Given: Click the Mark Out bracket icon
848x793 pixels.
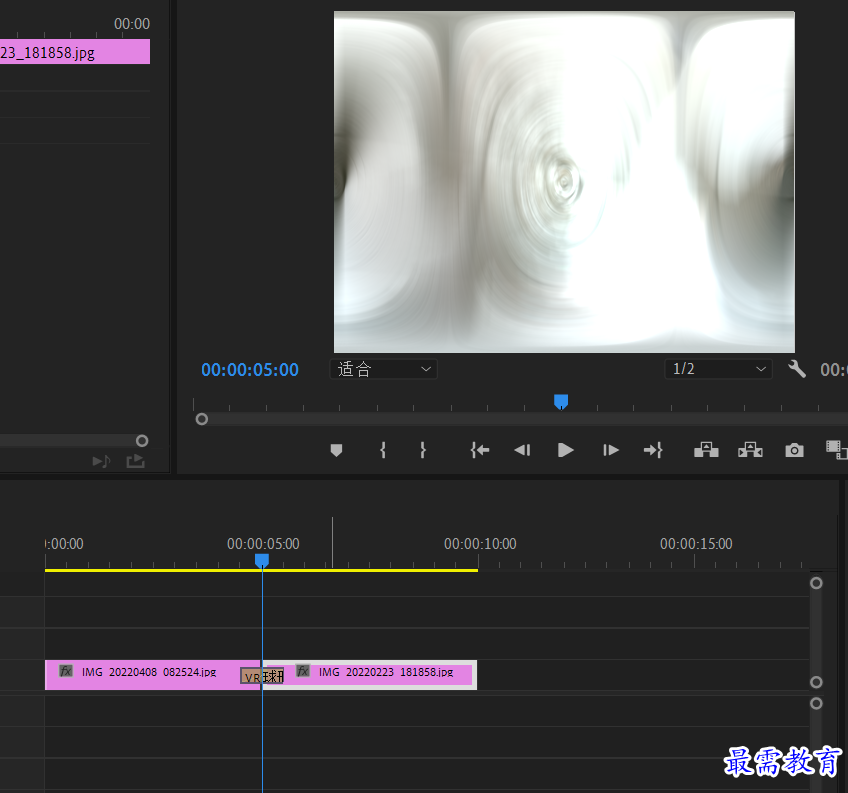Looking at the screenshot, I should (x=423, y=450).
